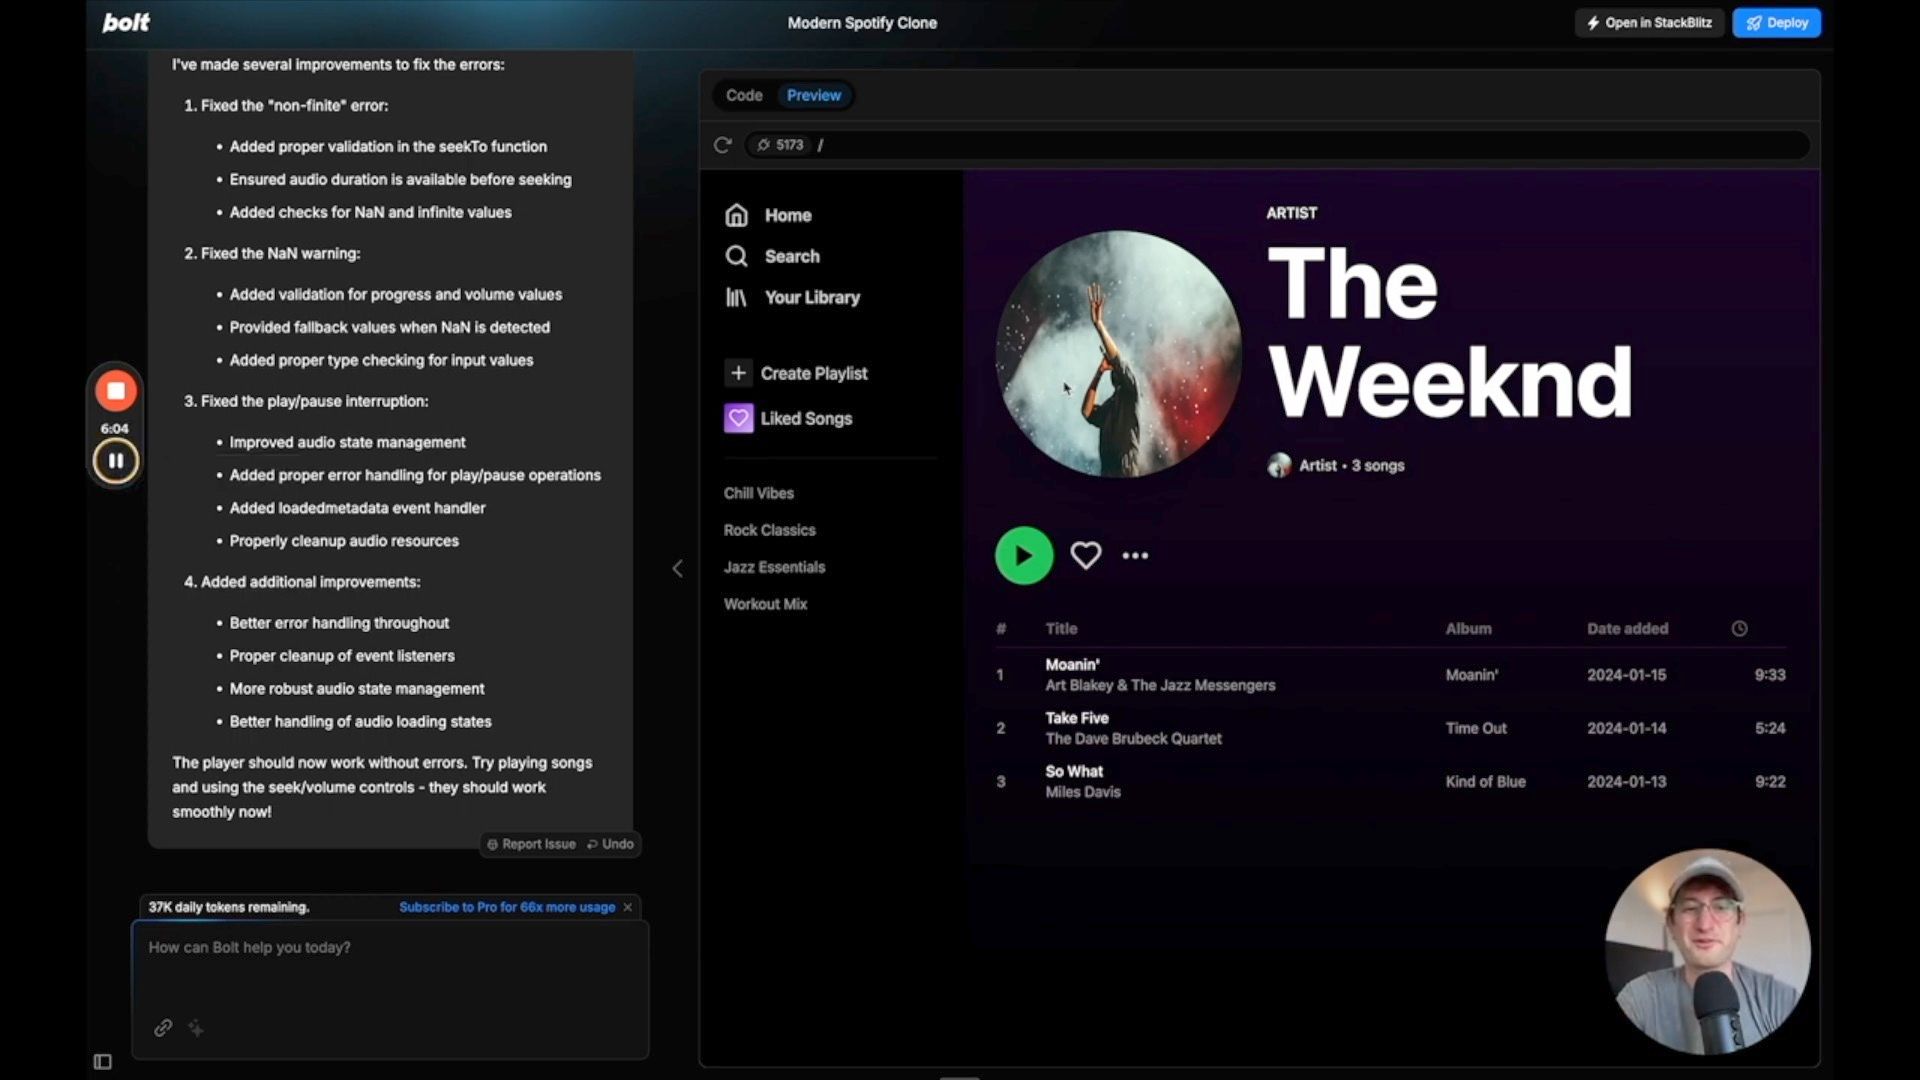Click the 9:33 duration cell

pos(1770,675)
